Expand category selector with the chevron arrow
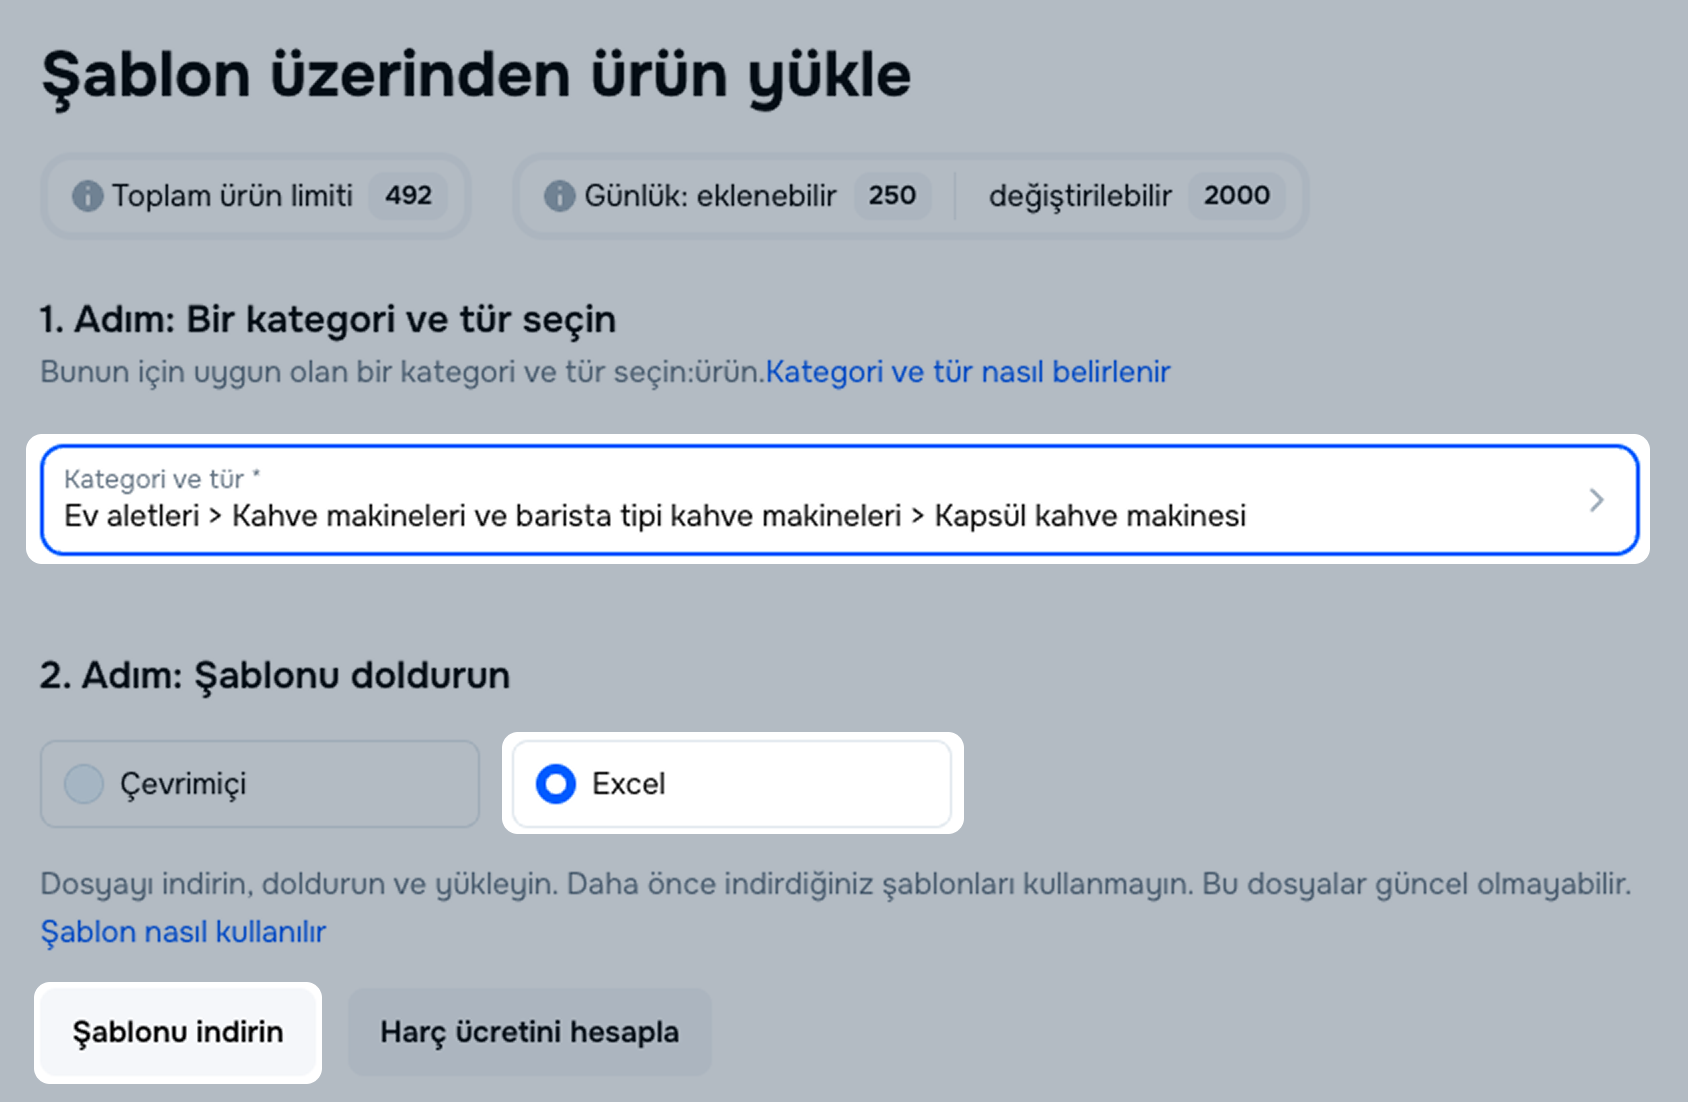The image size is (1688, 1102). pos(1596,500)
